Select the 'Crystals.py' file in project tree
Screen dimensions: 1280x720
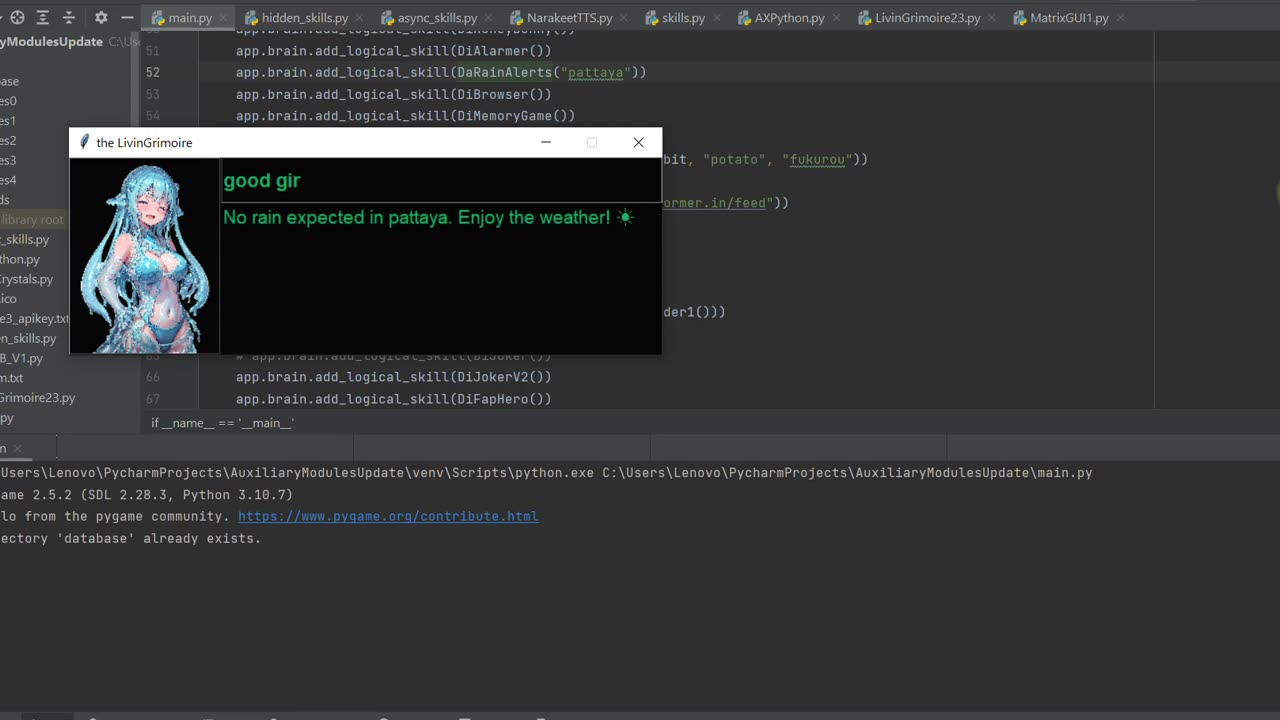click(x=27, y=279)
